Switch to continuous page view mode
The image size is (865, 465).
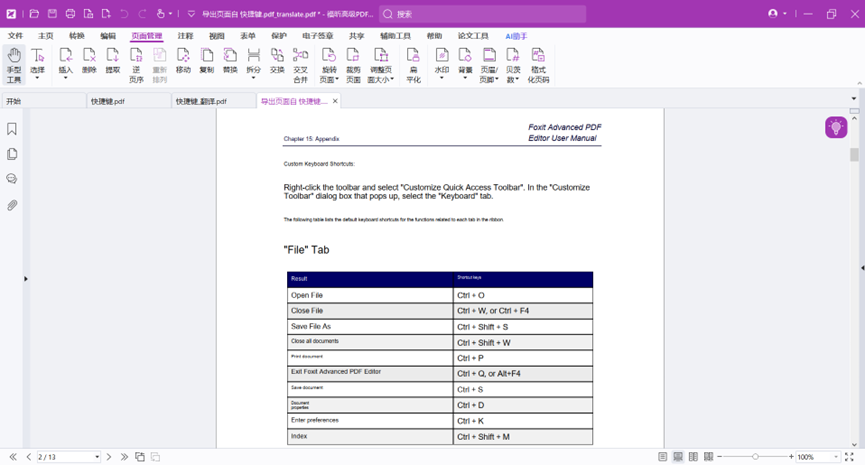point(678,457)
